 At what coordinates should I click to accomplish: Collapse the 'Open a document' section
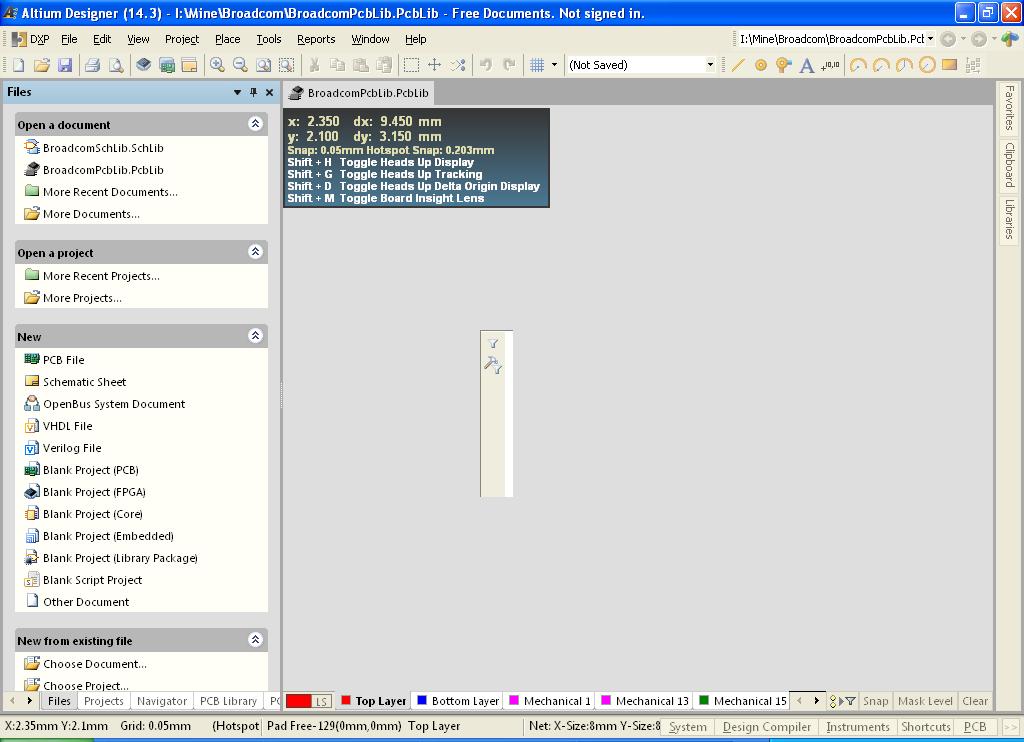point(255,123)
